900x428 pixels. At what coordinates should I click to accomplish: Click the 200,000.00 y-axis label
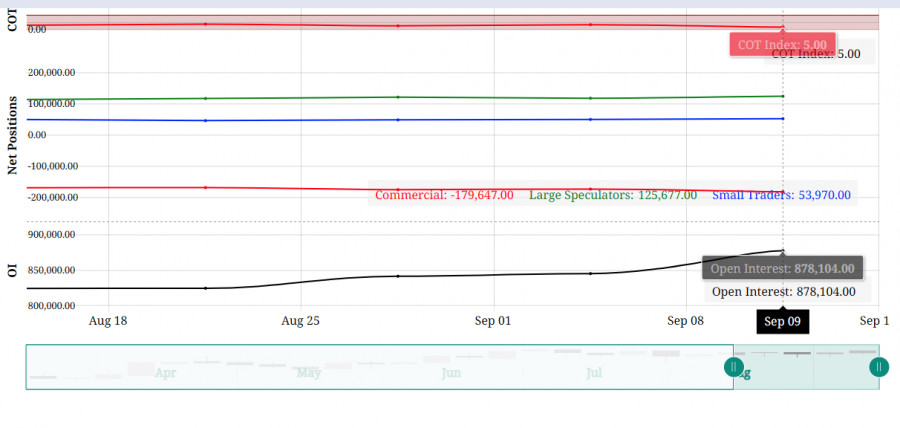coord(52,73)
